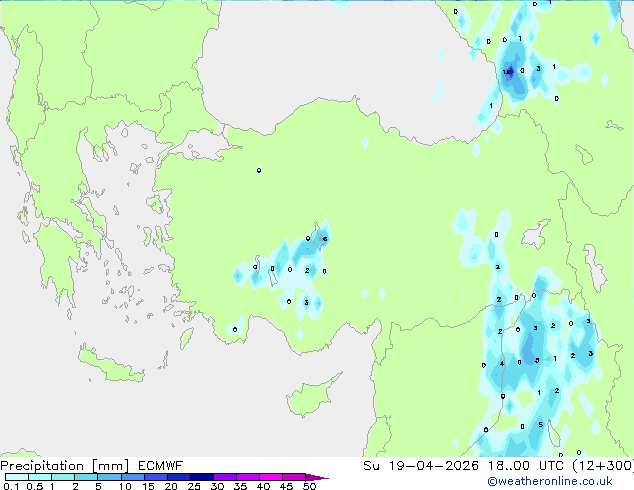Click the '50' legend scale label
The width and height of the screenshot is (634, 490).
(x=309, y=486)
